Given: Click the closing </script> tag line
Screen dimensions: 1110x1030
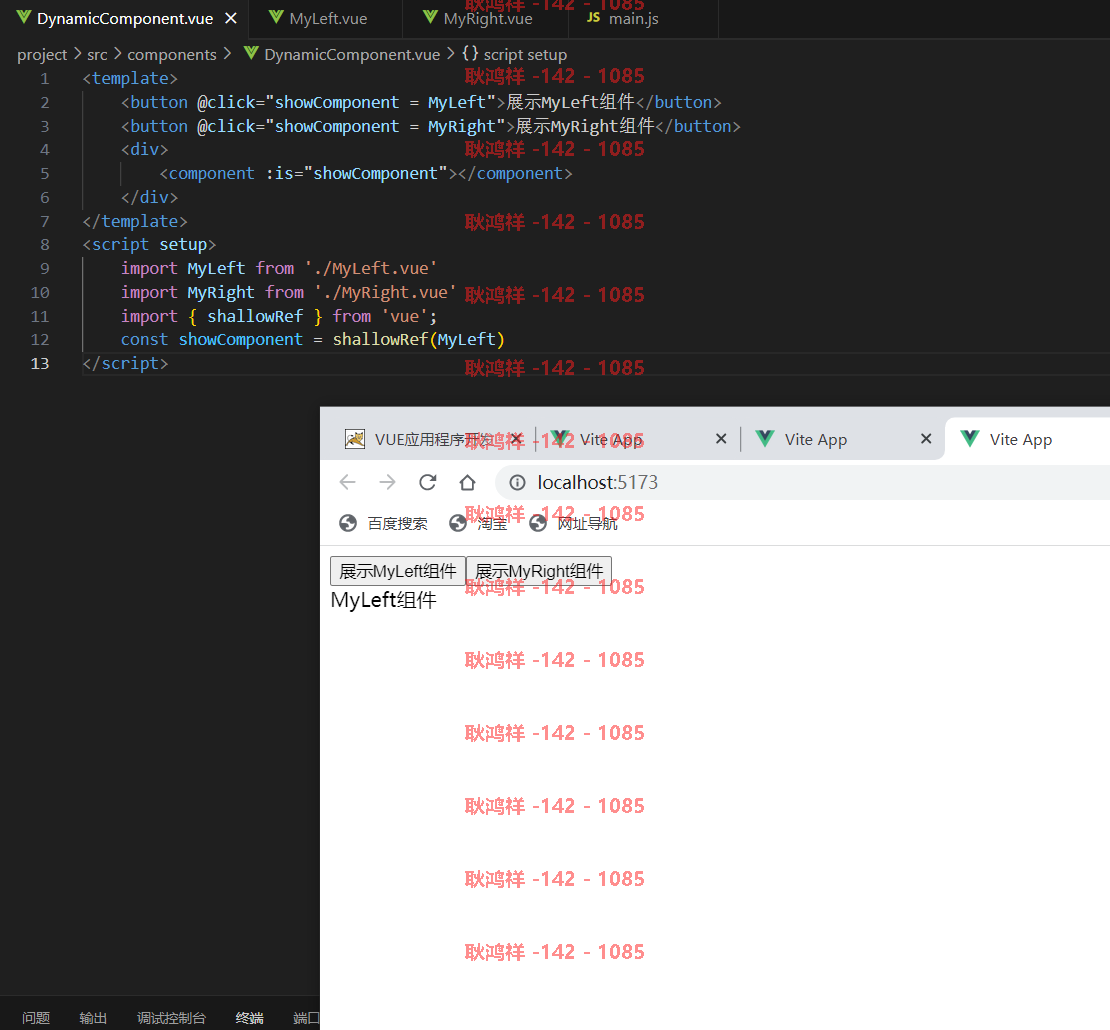Looking at the screenshot, I should (x=125, y=363).
